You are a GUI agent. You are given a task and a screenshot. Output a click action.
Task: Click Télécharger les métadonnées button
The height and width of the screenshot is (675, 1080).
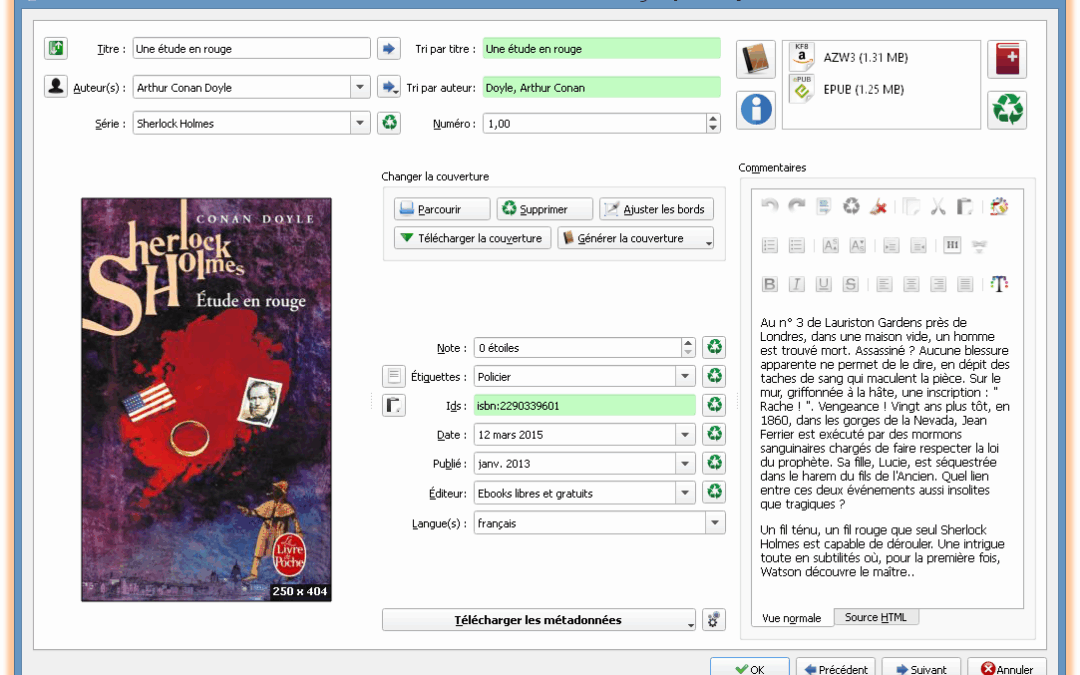(538, 619)
